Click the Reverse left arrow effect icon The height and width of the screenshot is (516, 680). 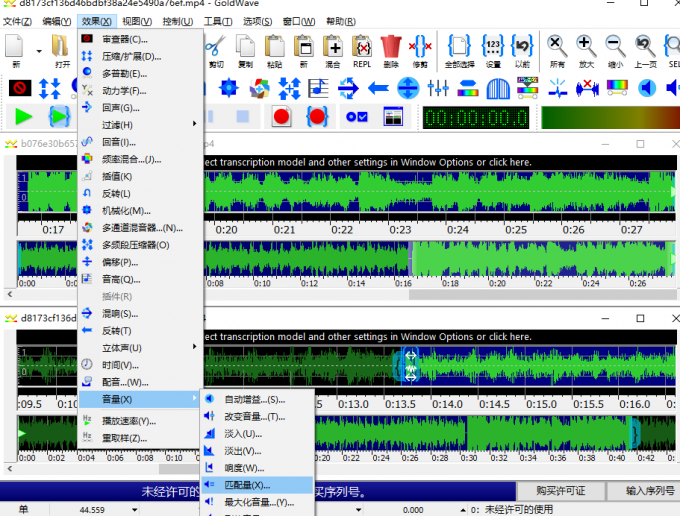tap(378, 88)
